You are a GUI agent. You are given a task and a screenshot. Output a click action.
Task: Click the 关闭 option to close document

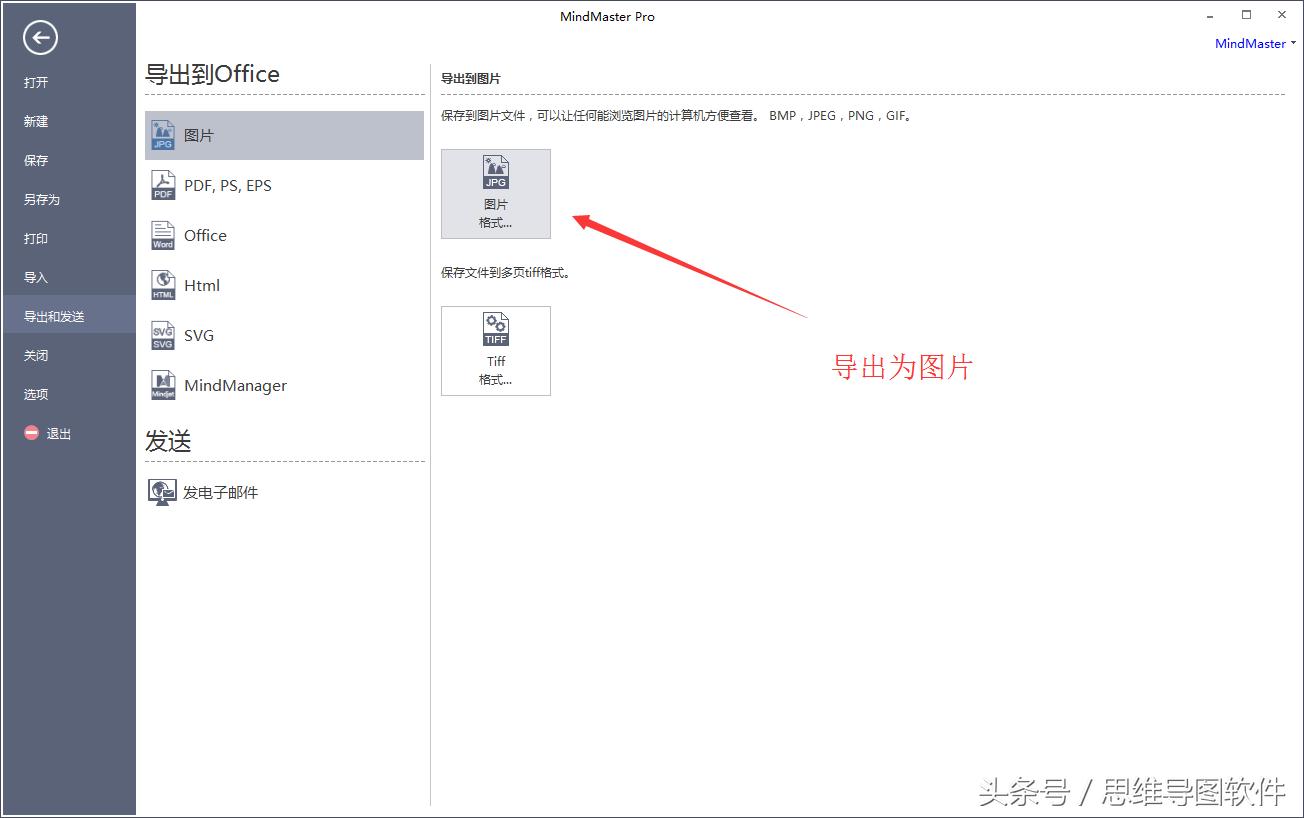point(35,354)
